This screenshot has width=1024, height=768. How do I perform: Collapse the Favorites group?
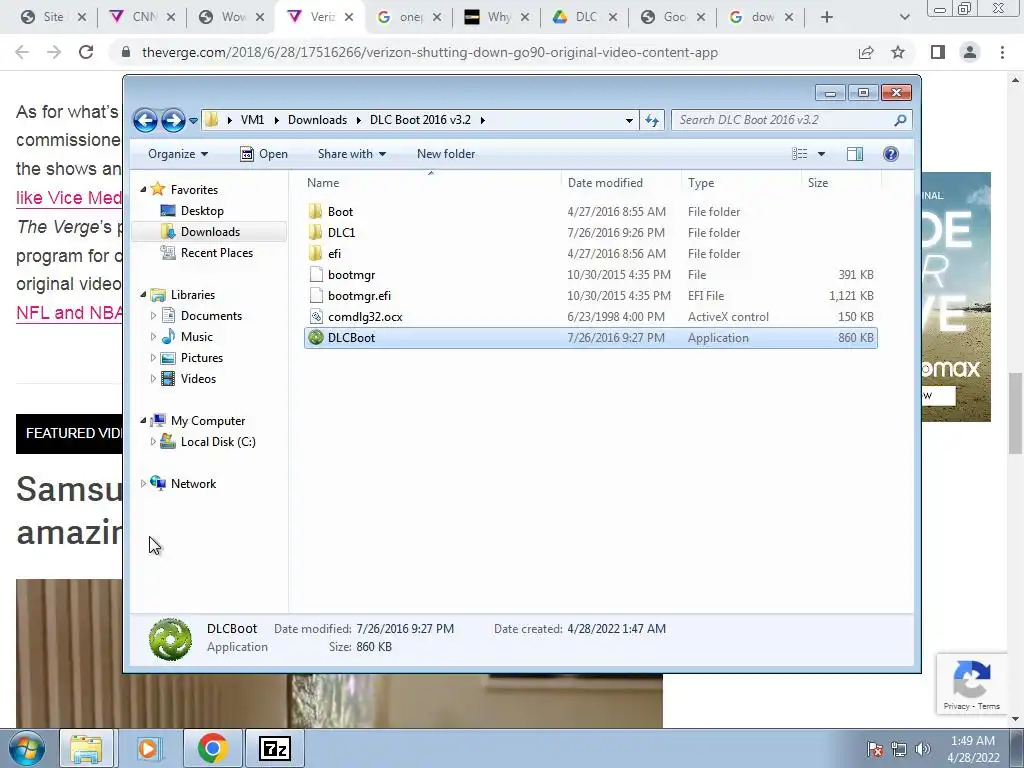coord(144,189)
